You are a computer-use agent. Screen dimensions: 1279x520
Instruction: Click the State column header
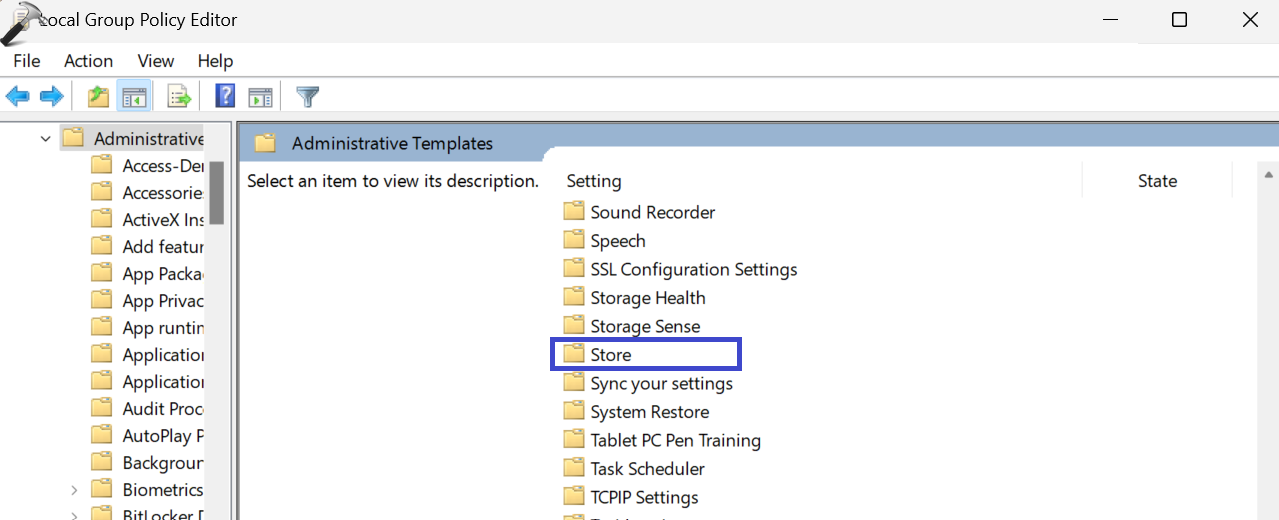pos(1157,181)
